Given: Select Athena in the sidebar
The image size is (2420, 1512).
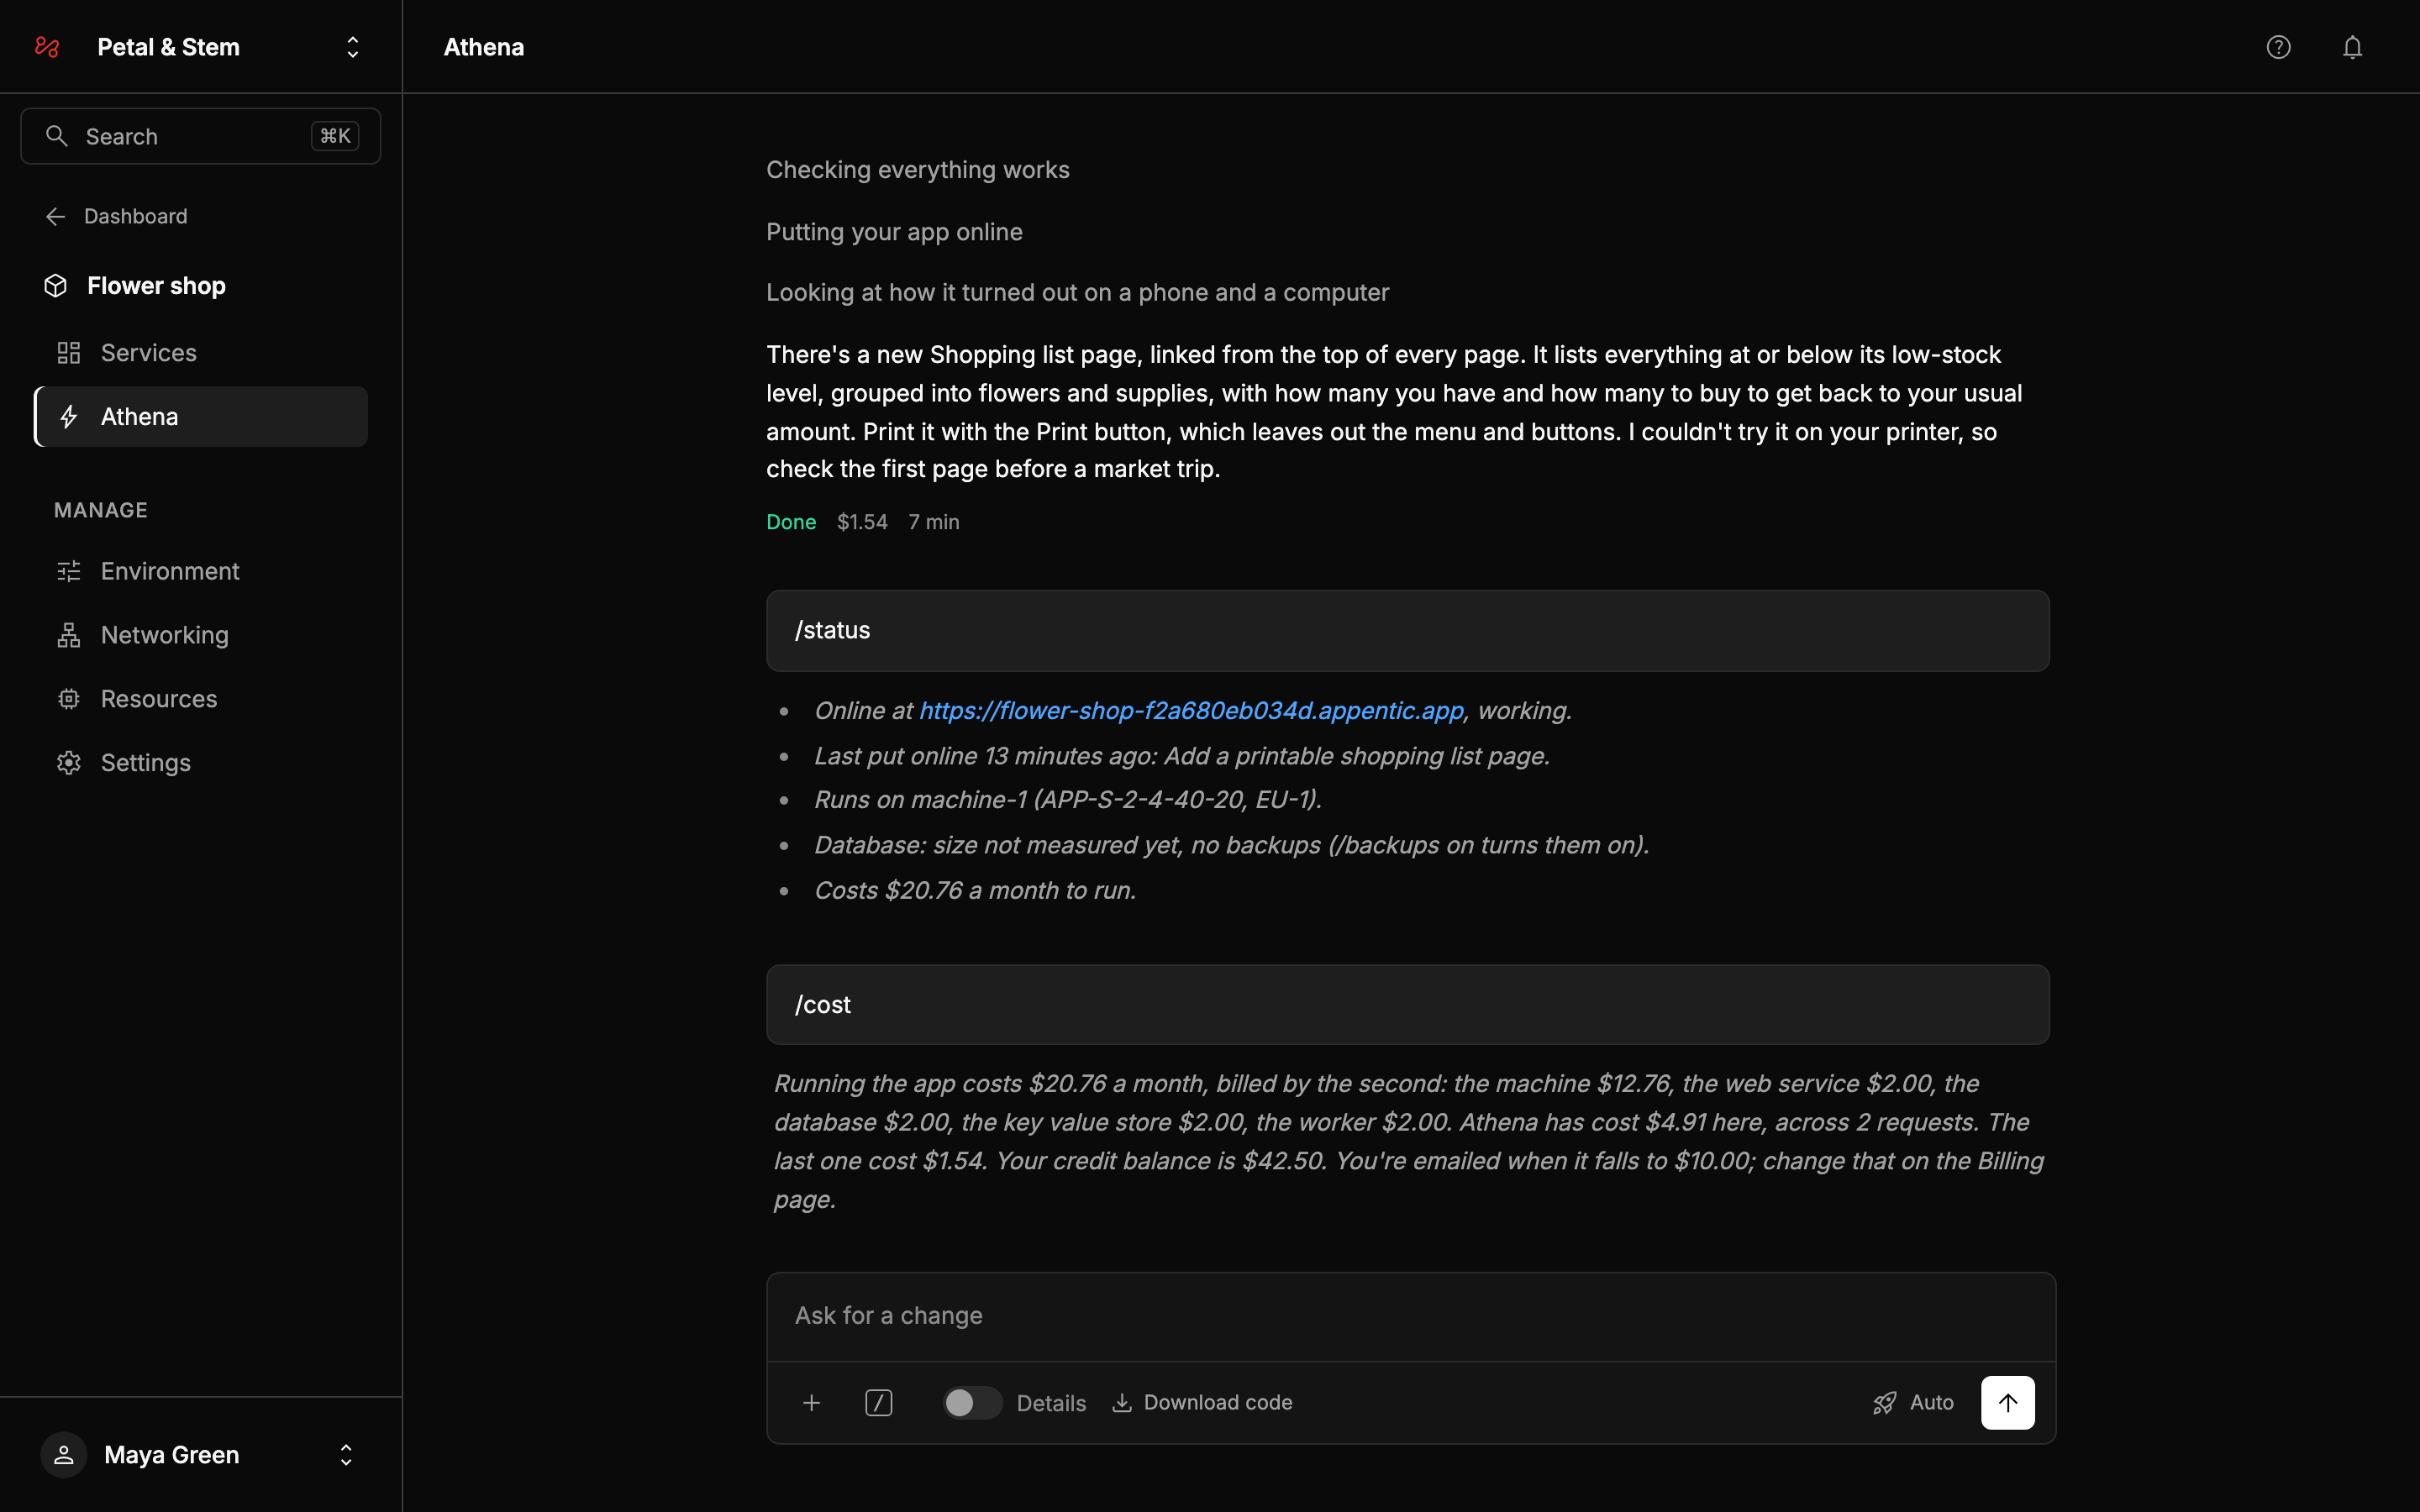Looking at the screenshot, I should tap(200, 417).
